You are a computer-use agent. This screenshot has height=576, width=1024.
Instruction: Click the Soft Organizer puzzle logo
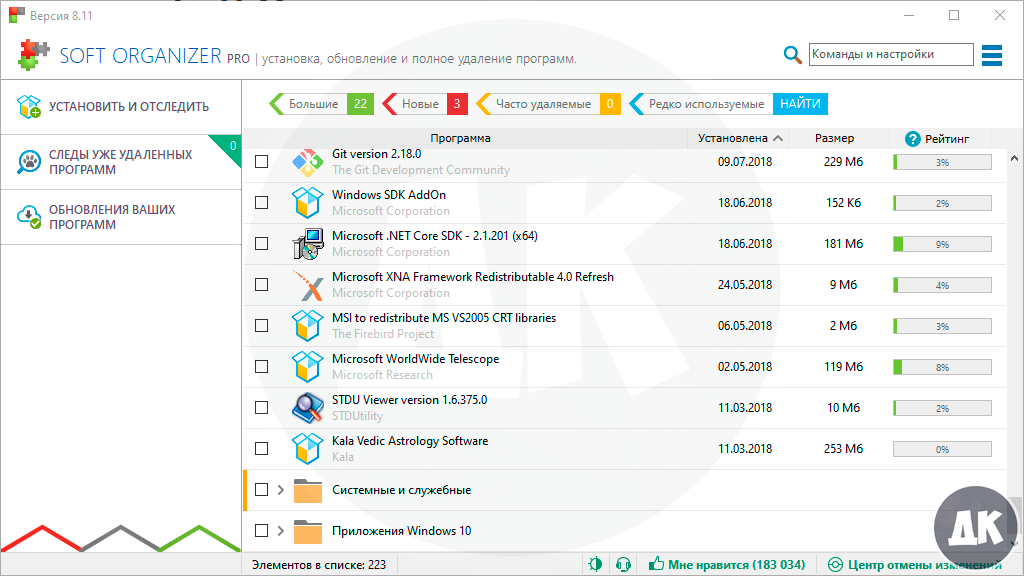[x=33, y=55]
